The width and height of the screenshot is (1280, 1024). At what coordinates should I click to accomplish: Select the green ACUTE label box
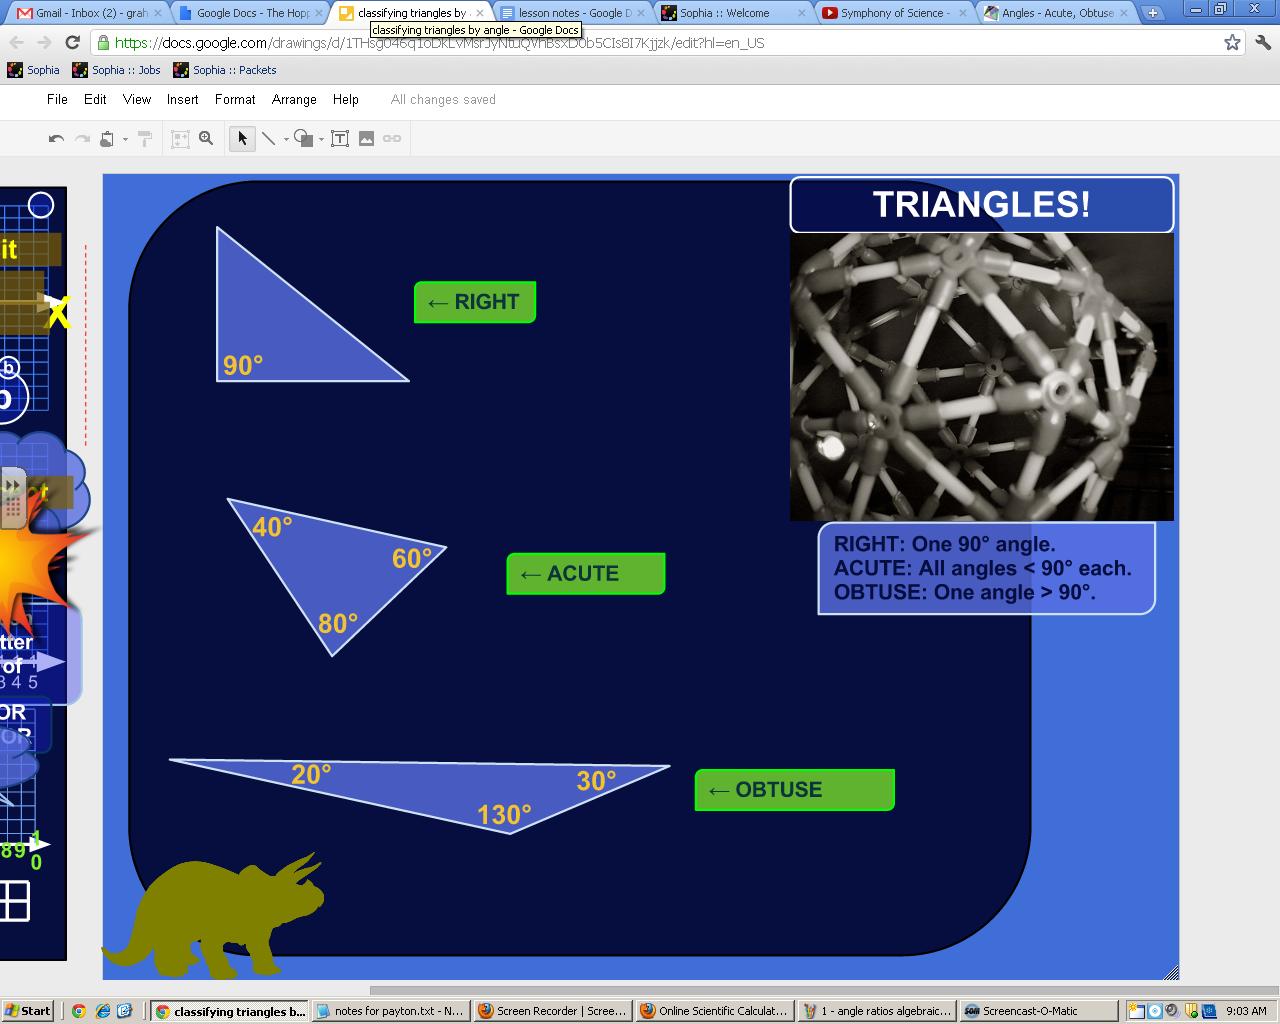[586, 574]
